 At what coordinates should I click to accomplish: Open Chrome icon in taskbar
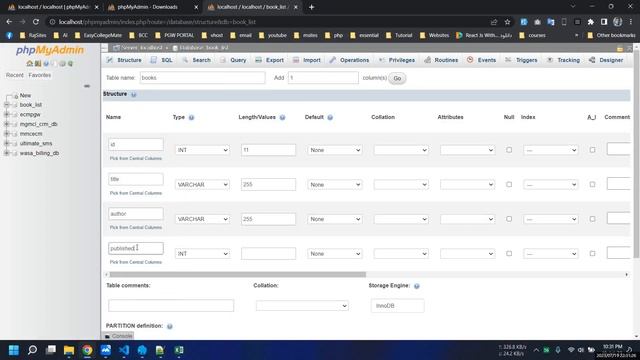[x=87, y=350]
